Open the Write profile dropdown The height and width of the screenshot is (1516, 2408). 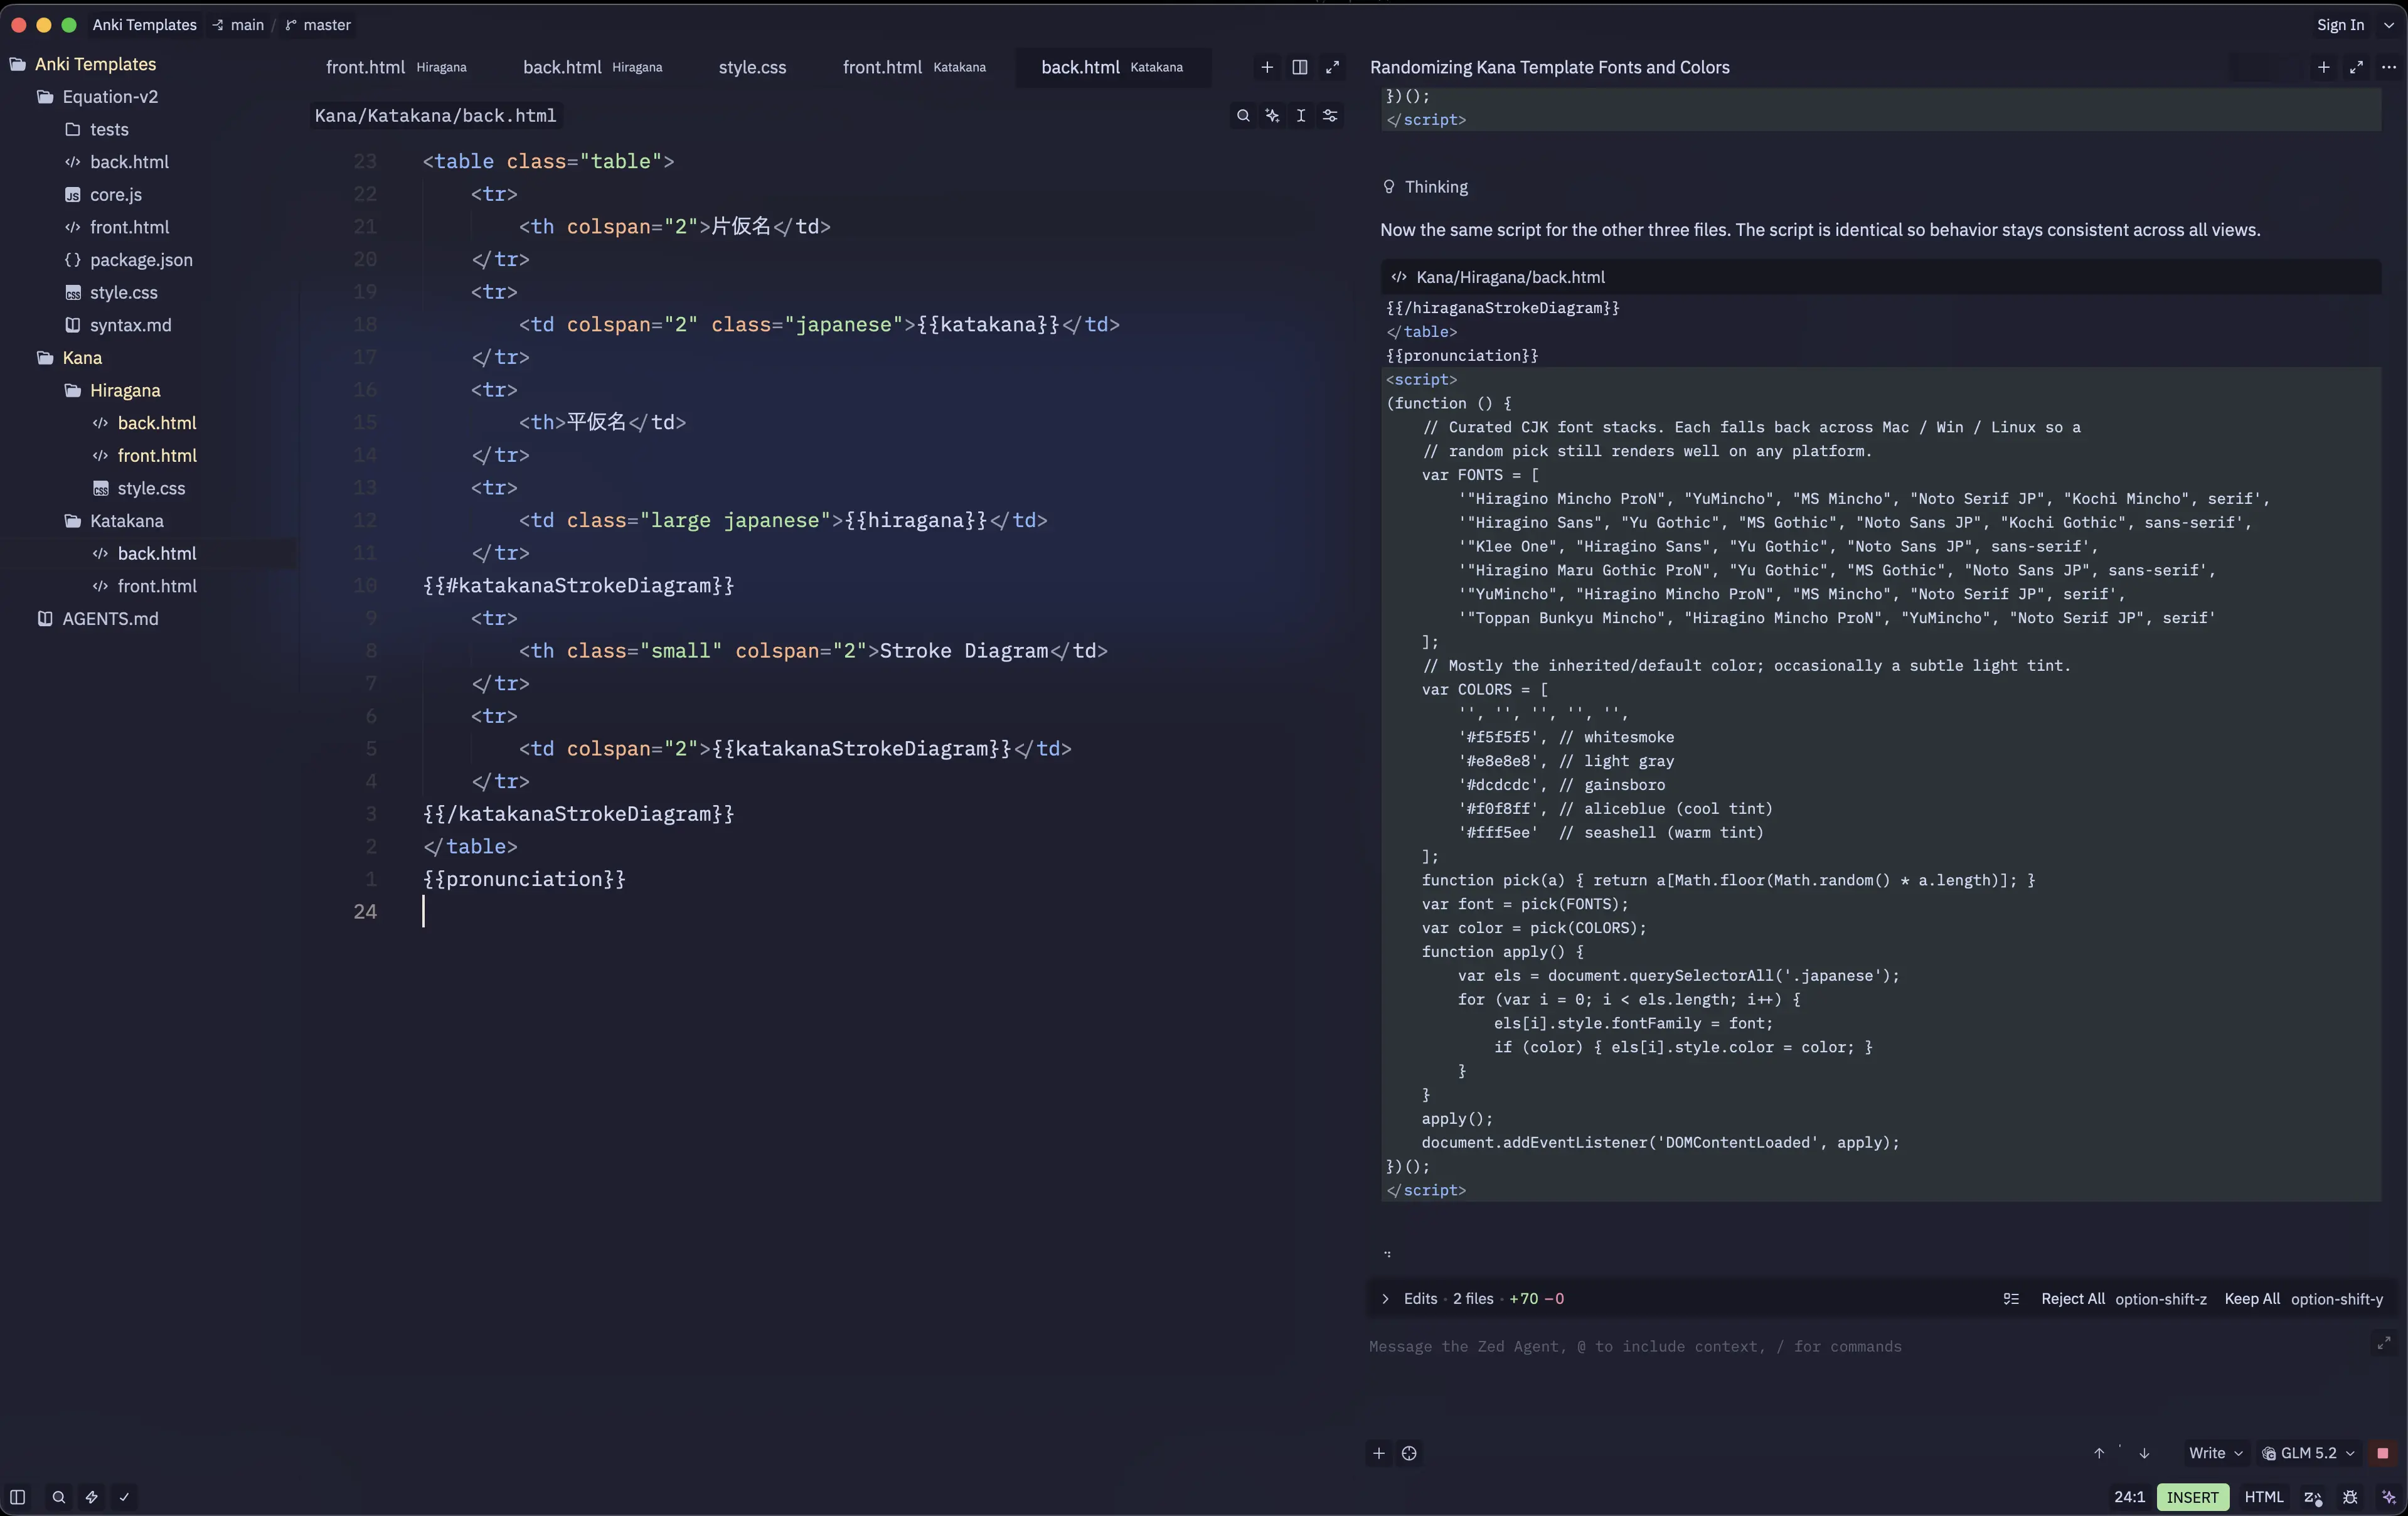pyautogui.click(x=2215, y=1453)
